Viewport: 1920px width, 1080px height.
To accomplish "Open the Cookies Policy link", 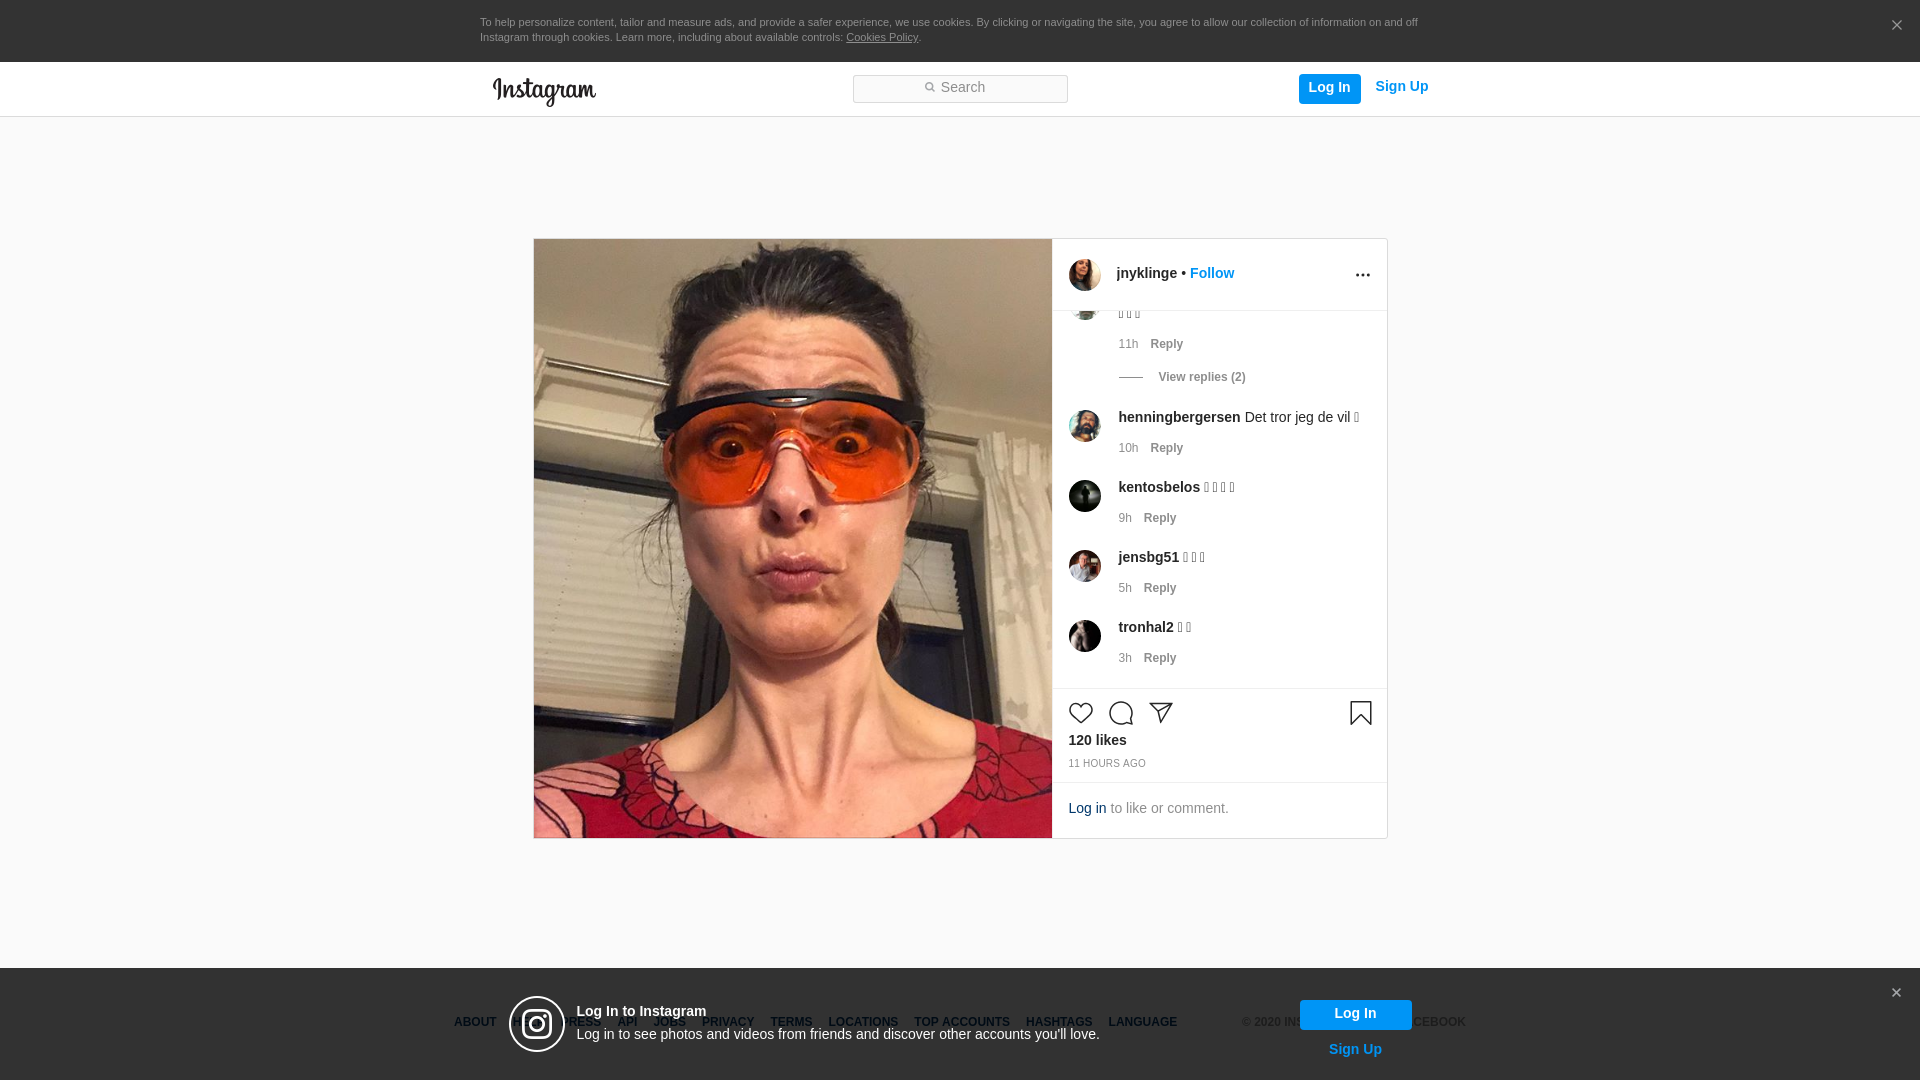I will tap(882, 37).
